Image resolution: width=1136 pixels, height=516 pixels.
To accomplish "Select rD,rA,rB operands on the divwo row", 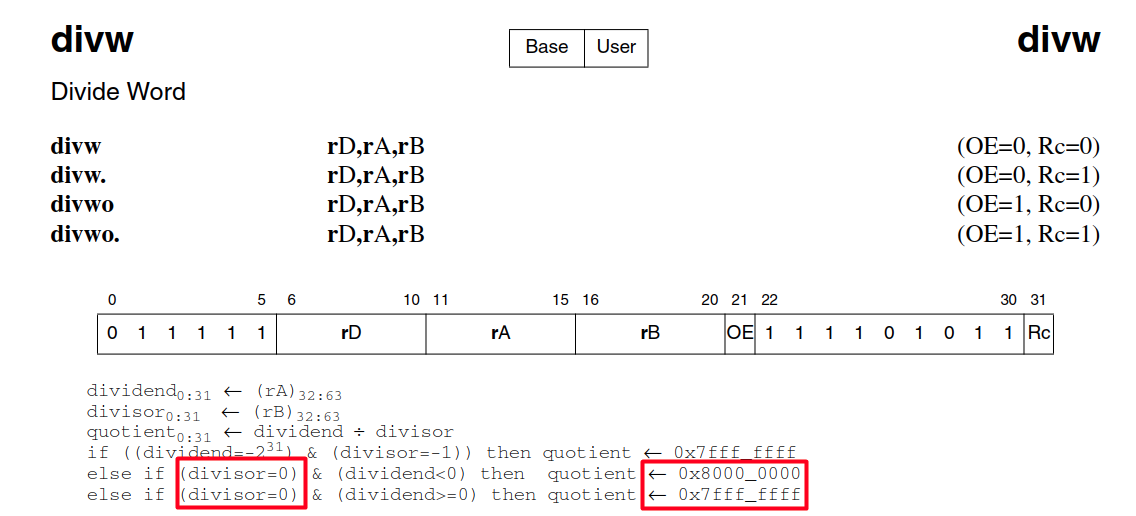I will point(376,205).
